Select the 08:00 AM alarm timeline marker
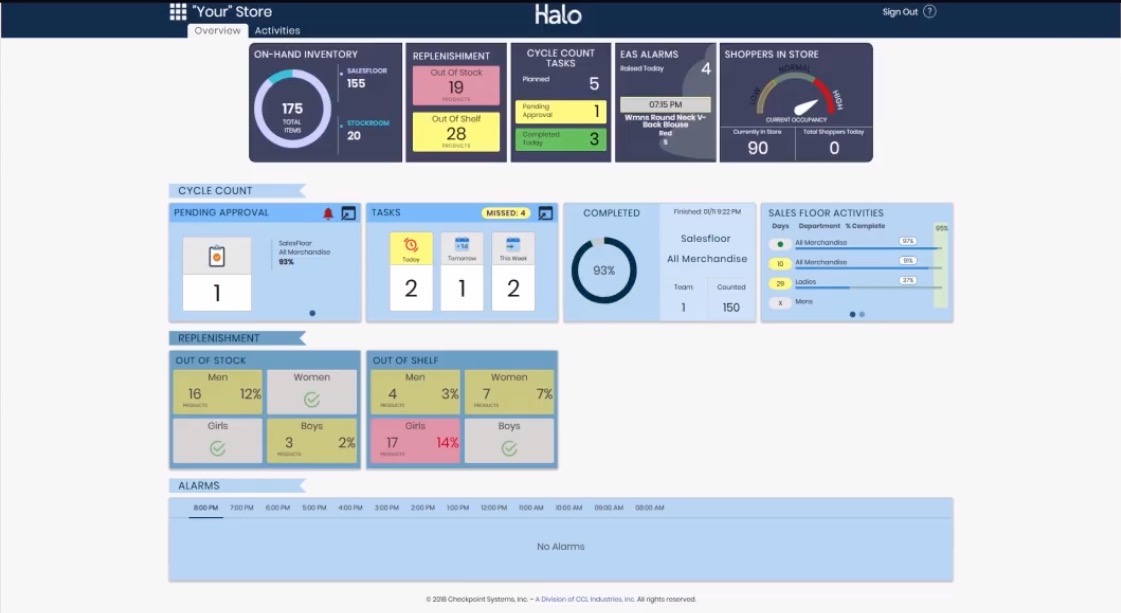The width and height of the screenshot is (1121, 613). click(x=650, y=508)
